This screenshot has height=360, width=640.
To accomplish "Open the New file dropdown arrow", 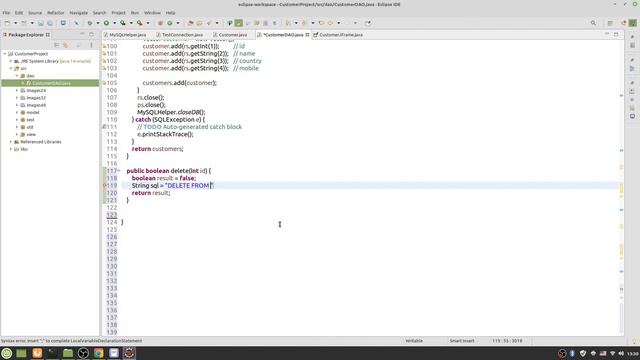I will (x=15, y=23).
